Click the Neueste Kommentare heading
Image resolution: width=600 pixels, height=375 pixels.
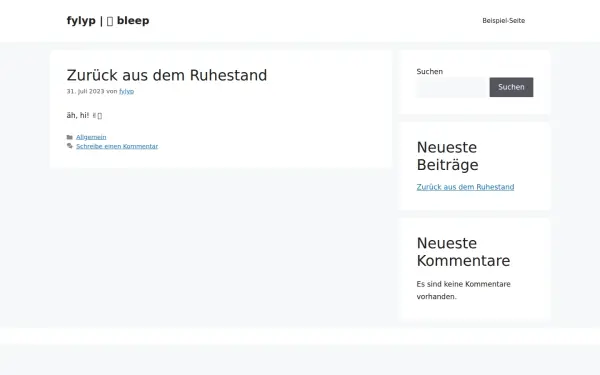(x=463, y=252)
